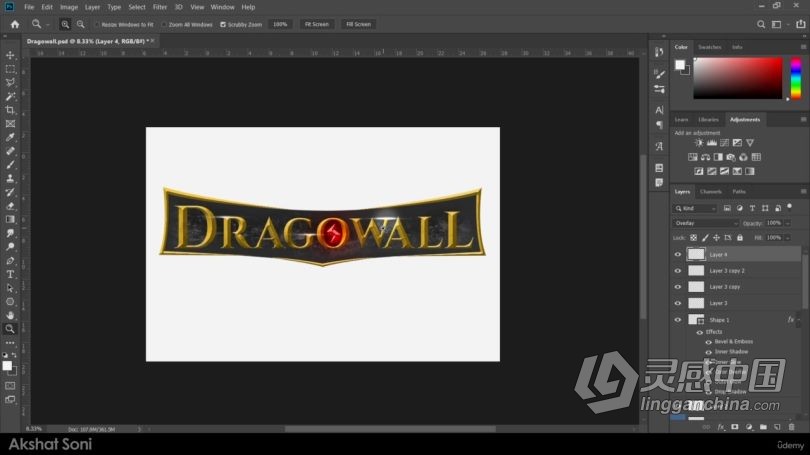Hide Layer 3 visibility eye
The width and height of the screenshot is (810, 455).
[678, 303]
